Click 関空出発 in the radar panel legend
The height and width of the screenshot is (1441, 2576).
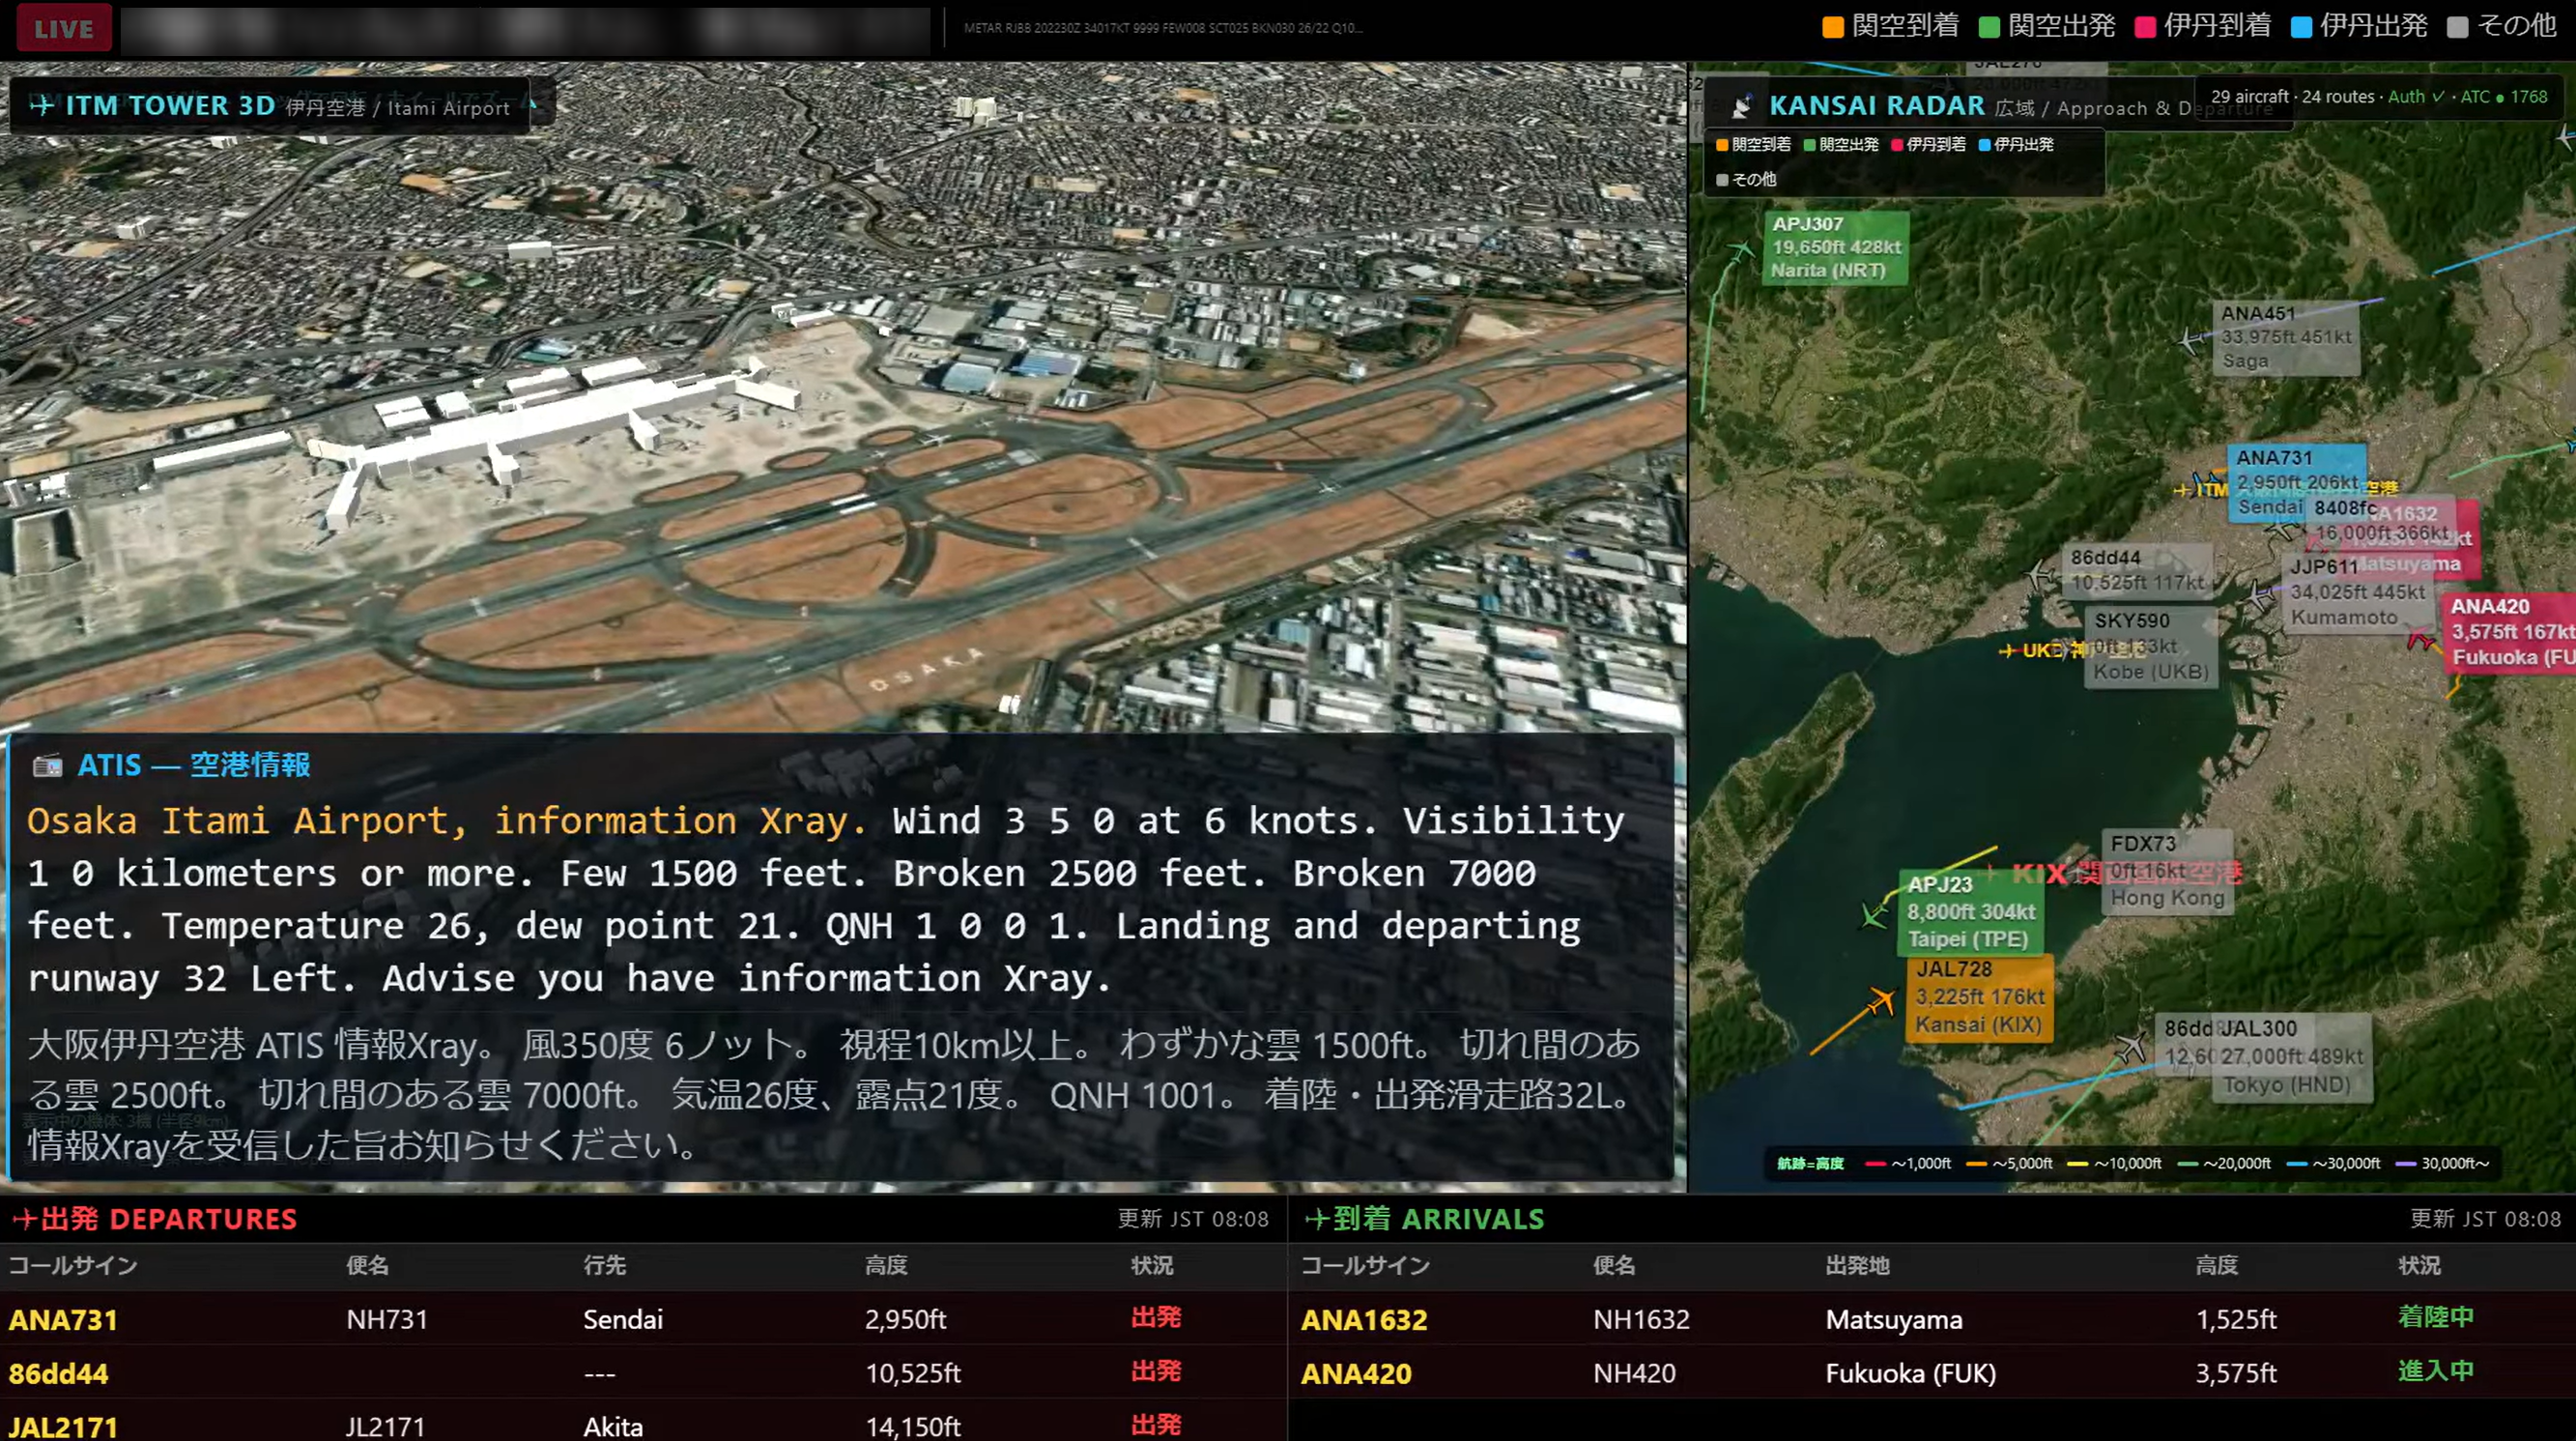coord(1841,144)
